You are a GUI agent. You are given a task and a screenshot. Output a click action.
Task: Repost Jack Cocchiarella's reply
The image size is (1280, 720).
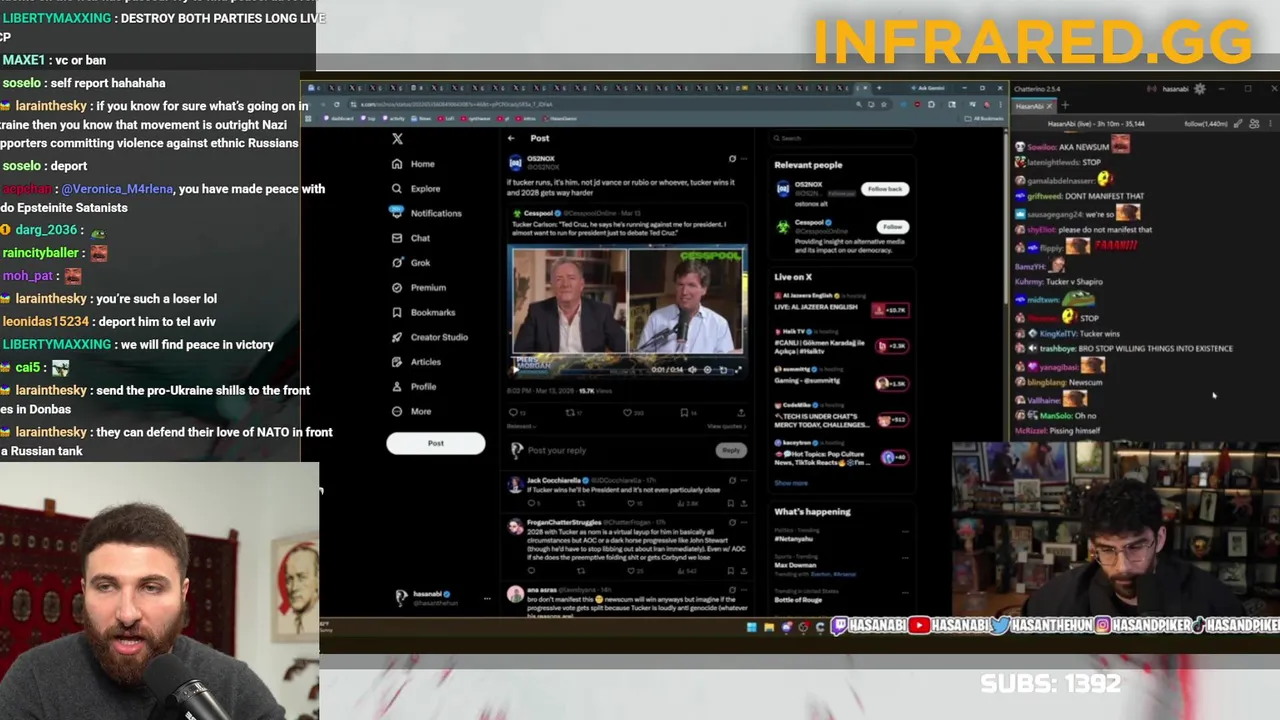581,503
